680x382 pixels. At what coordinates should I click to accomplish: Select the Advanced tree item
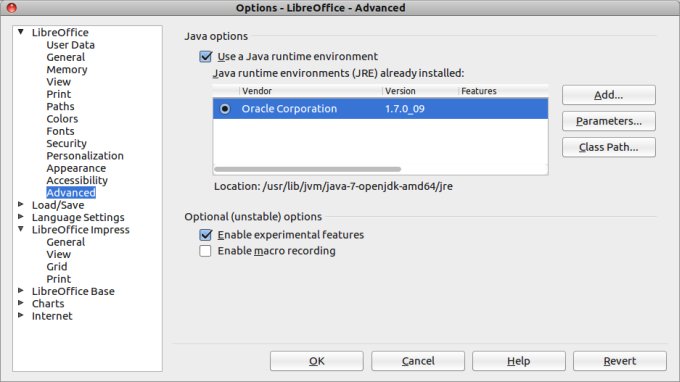pyautogui.click(x=71, y=193)
